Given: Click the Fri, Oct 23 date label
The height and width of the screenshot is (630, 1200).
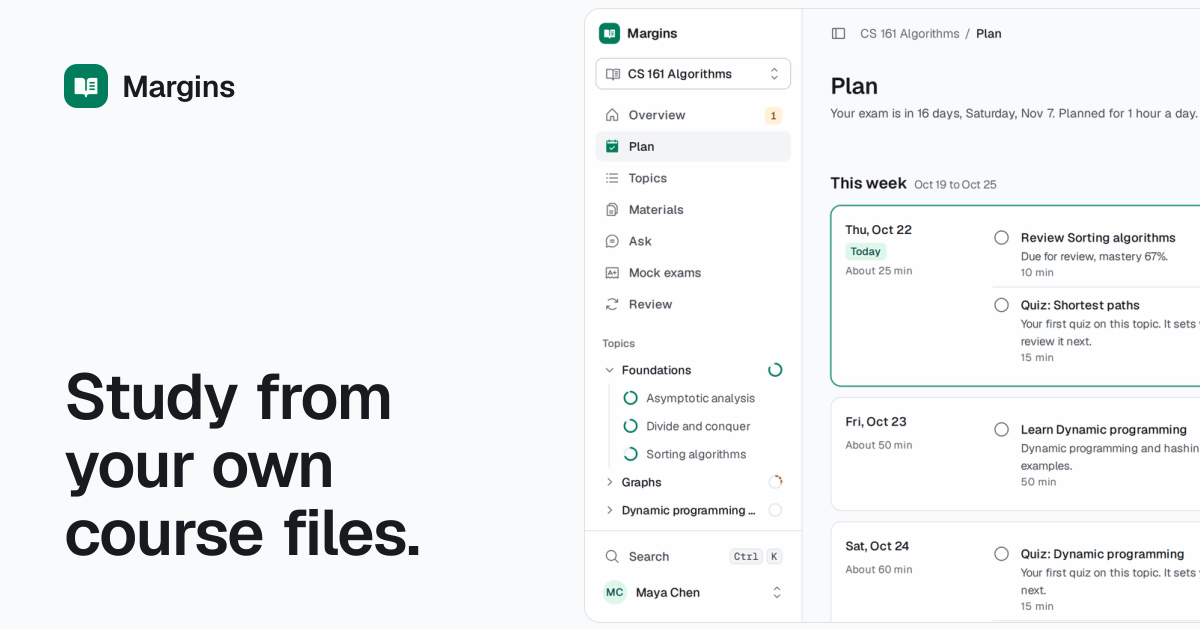Looking at the screenshot, I should [x=876, y=422].
